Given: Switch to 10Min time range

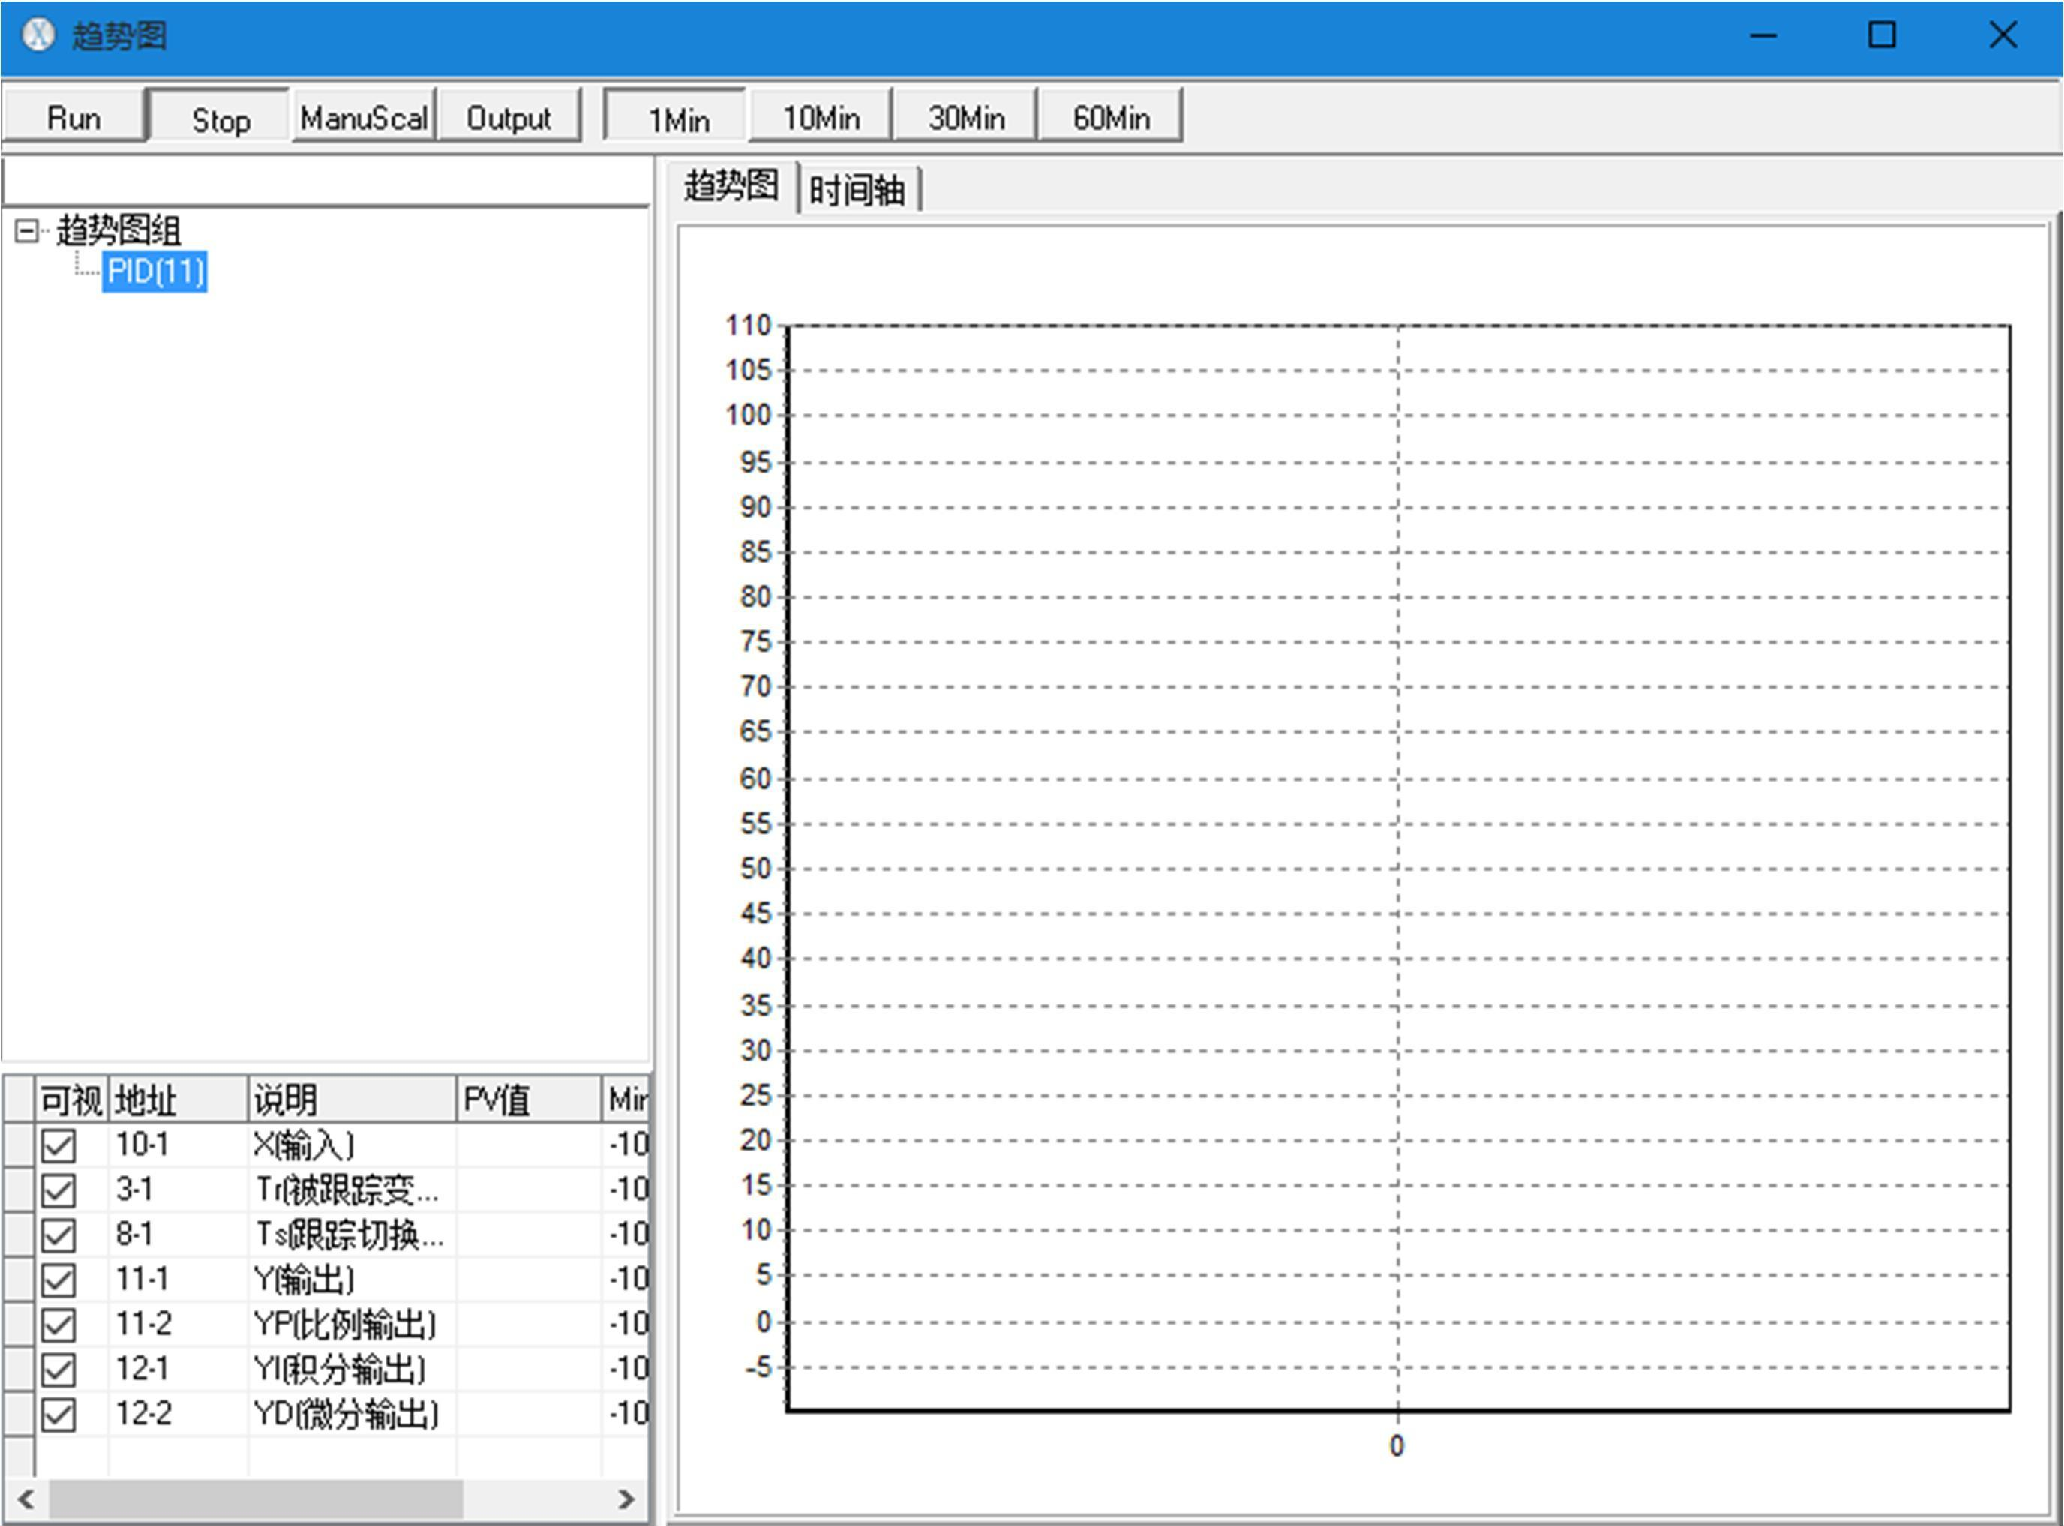Looking at the screenshot, I should tap(821, 118).
